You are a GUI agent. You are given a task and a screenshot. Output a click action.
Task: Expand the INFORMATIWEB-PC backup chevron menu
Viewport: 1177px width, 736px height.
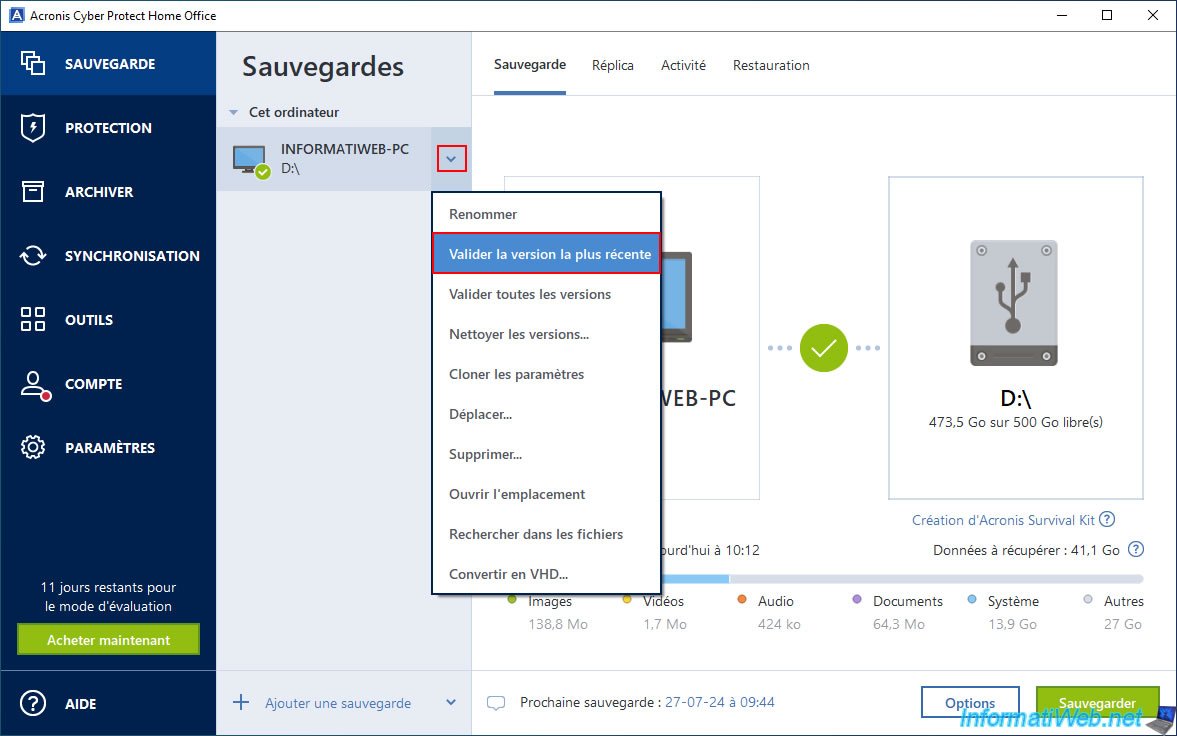point(451,158)
